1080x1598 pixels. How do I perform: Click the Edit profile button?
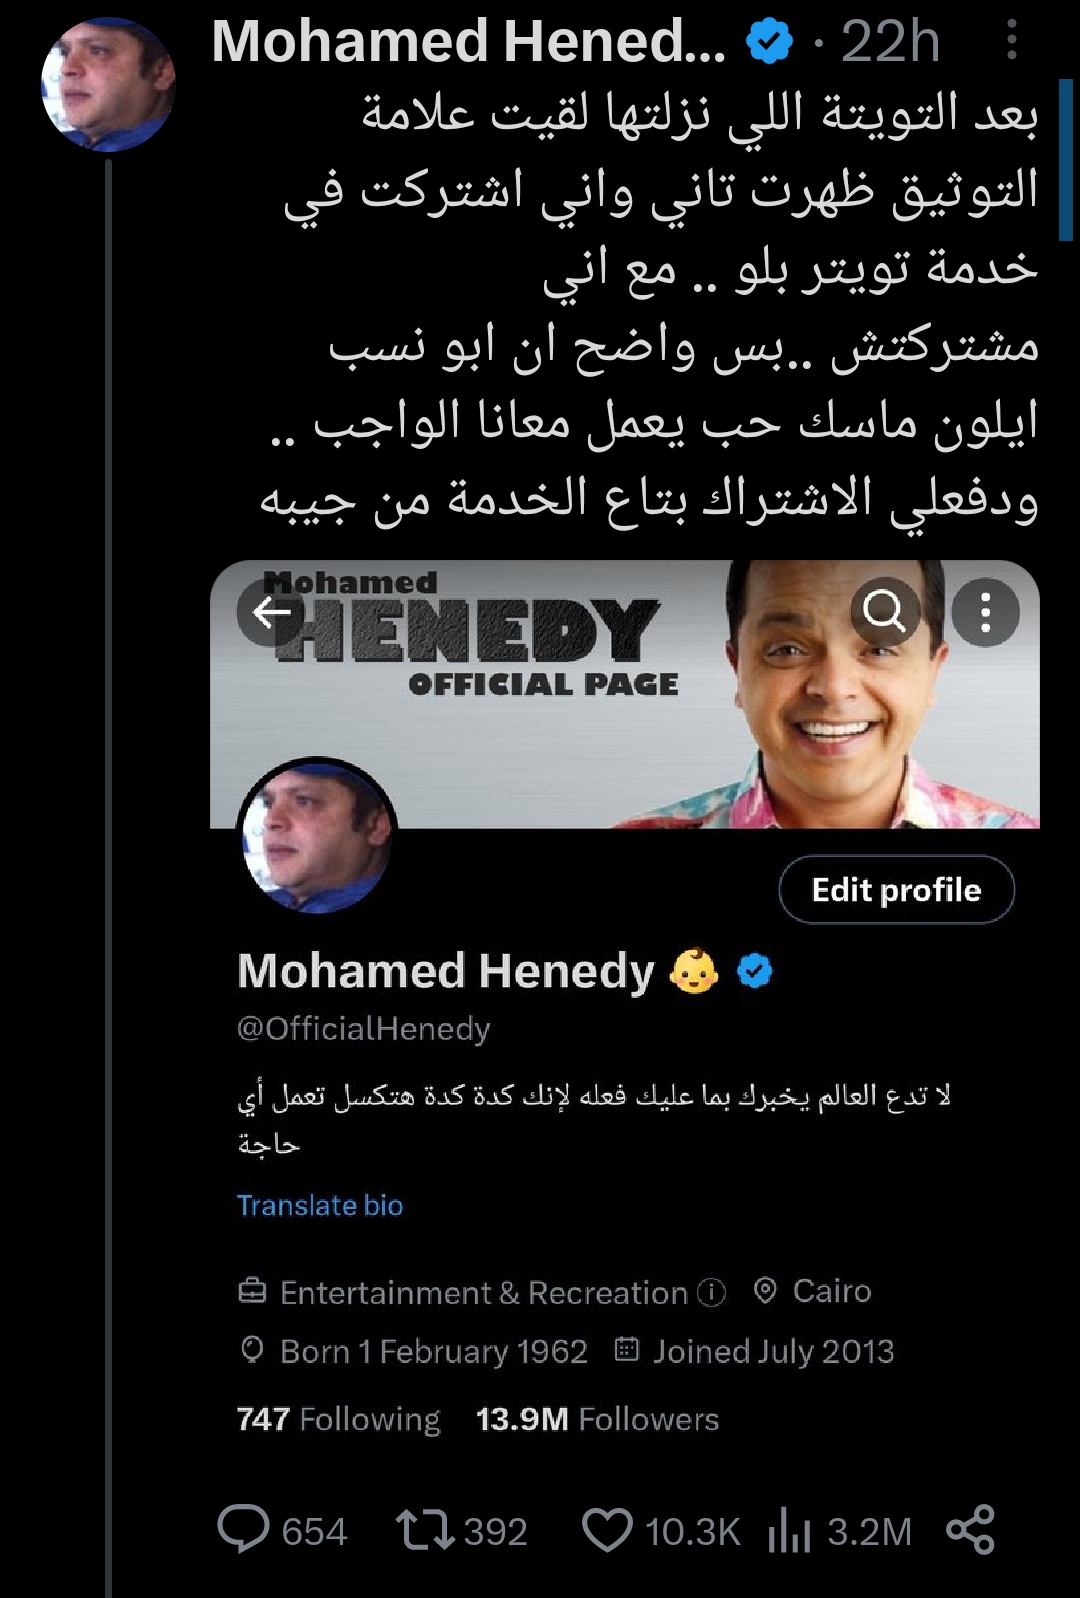(x=896, y=889)
